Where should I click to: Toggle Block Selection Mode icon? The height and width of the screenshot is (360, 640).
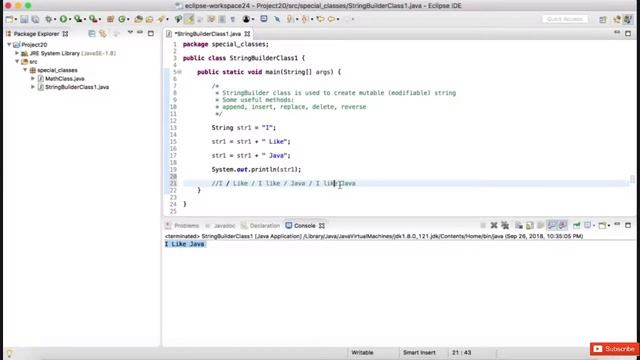coord(222,19)
